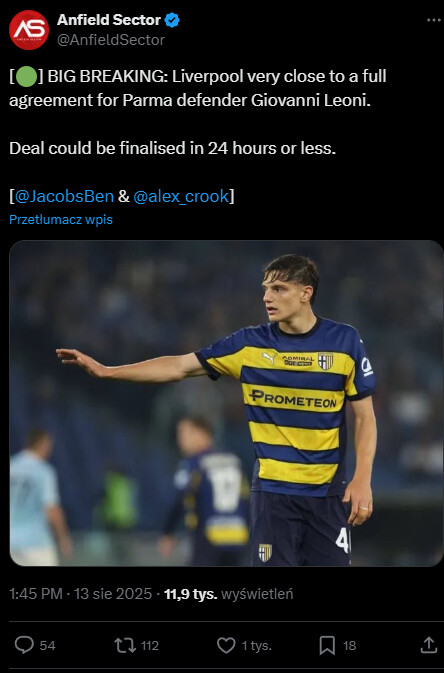Click the 54 replies count
Image resolution: width=444 pixels, height=673 pixels.
48,646
